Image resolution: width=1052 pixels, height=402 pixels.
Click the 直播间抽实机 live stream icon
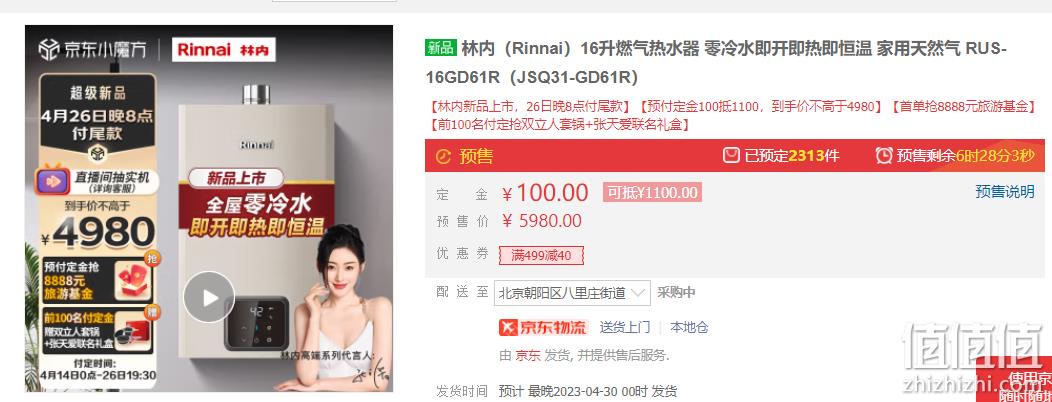coord(54,181)
